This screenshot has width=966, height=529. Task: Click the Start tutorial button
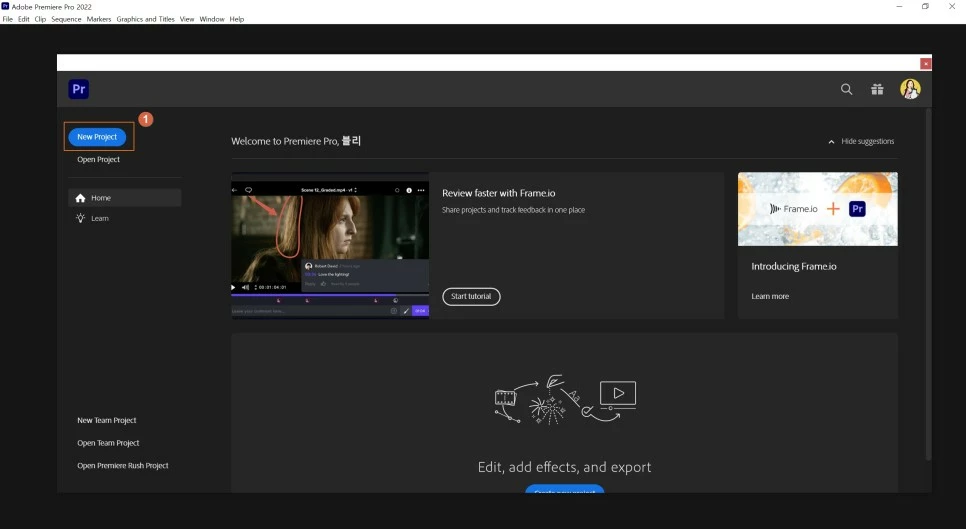click(x=471, y=296)
